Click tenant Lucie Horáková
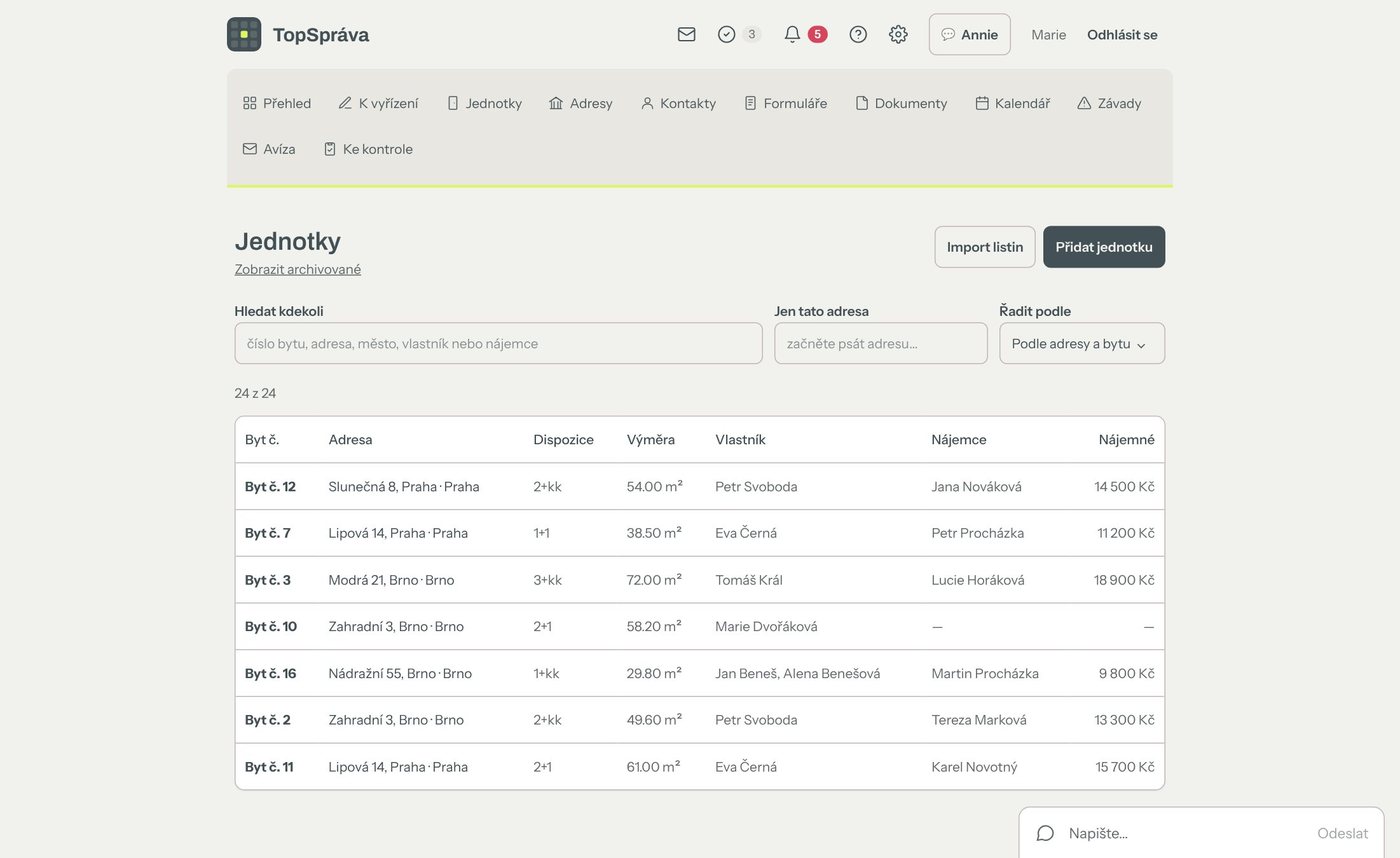The image size is (1400, 858). [978, 580]
